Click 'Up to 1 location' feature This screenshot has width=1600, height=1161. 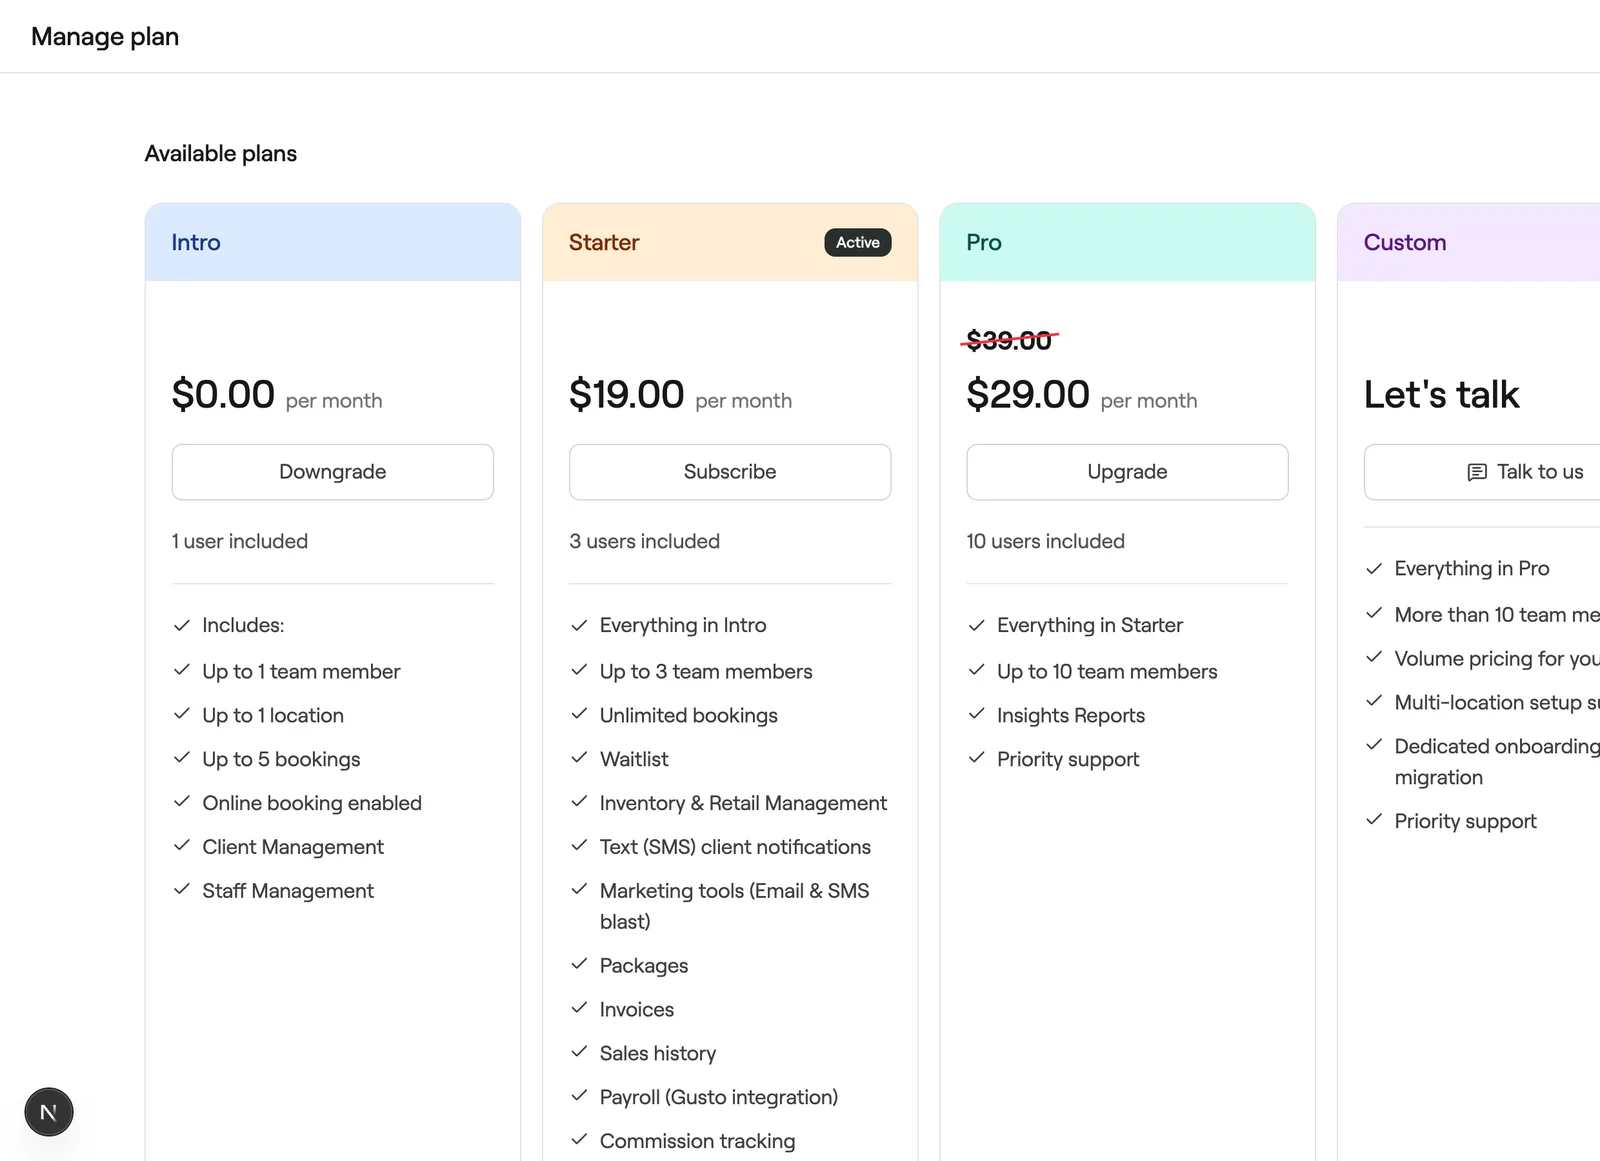[273, 716]
